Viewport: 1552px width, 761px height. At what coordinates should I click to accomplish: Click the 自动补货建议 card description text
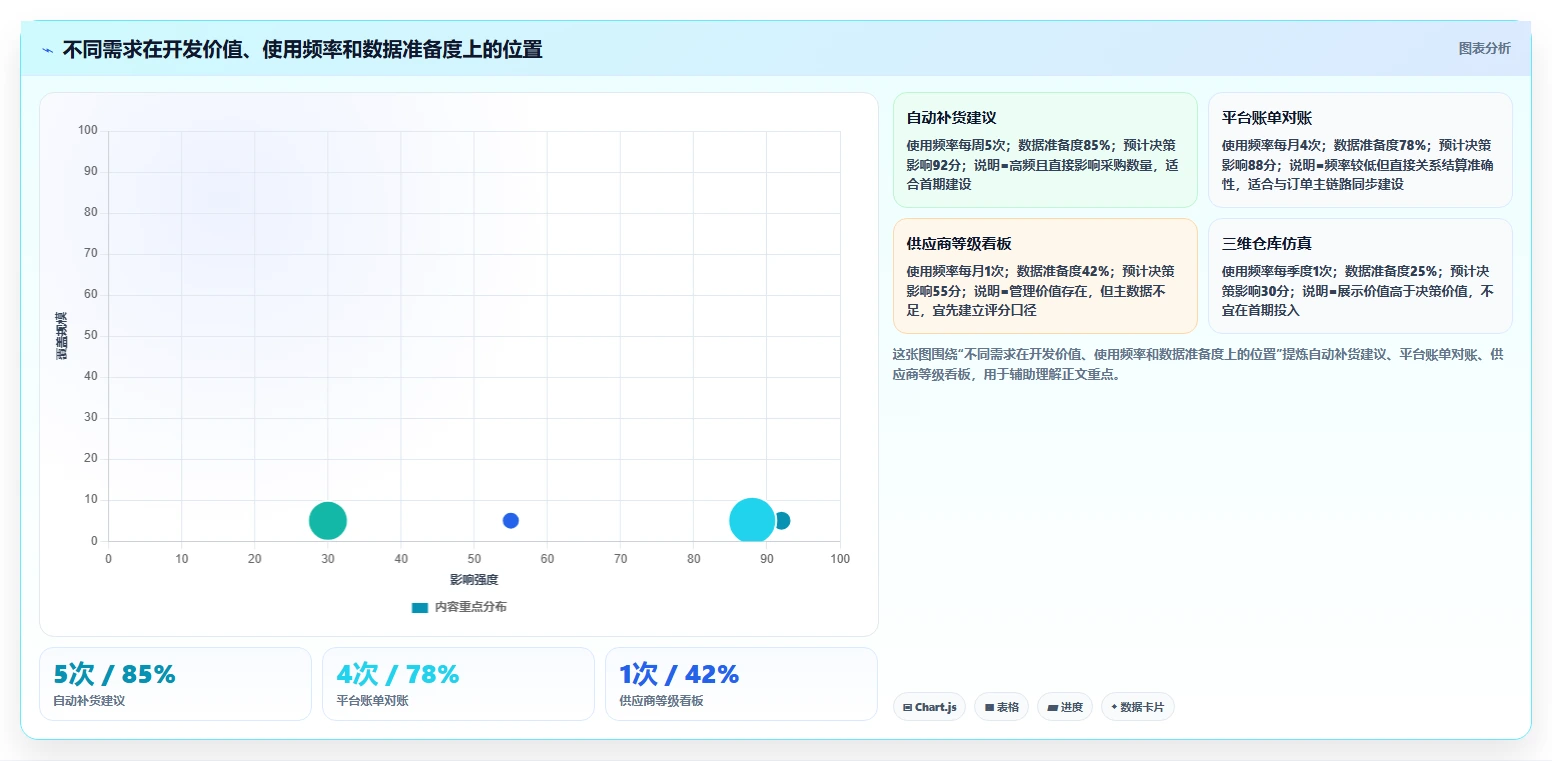click(x=1043, y=164)
